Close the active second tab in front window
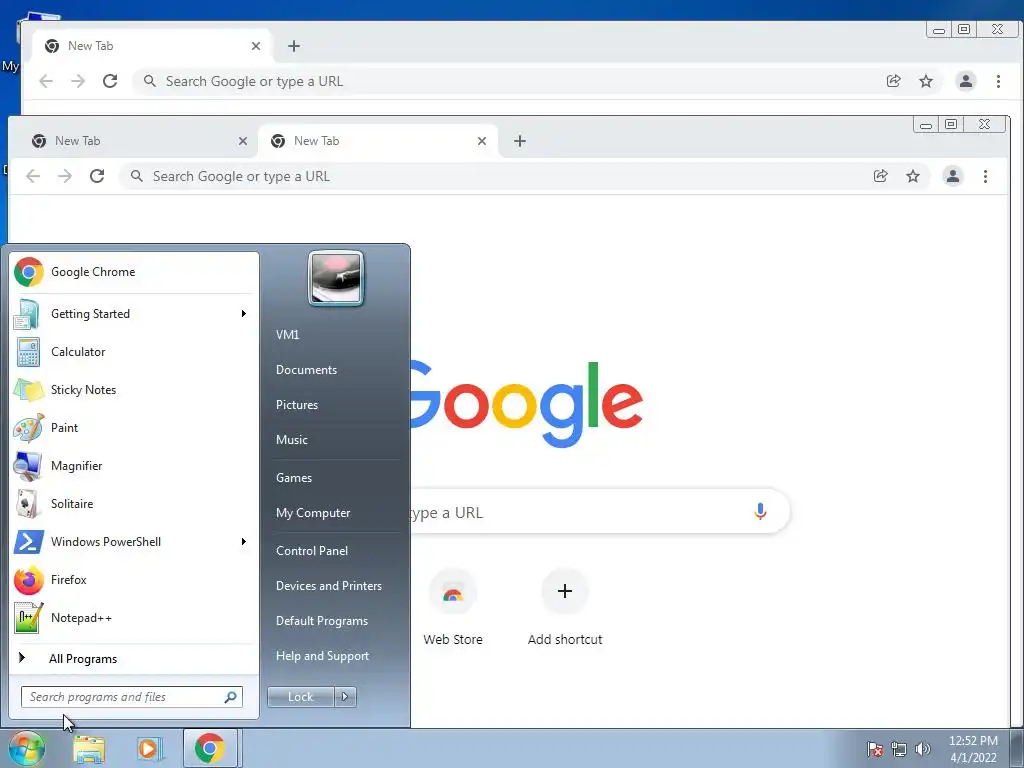 click(x=482, y=141)
